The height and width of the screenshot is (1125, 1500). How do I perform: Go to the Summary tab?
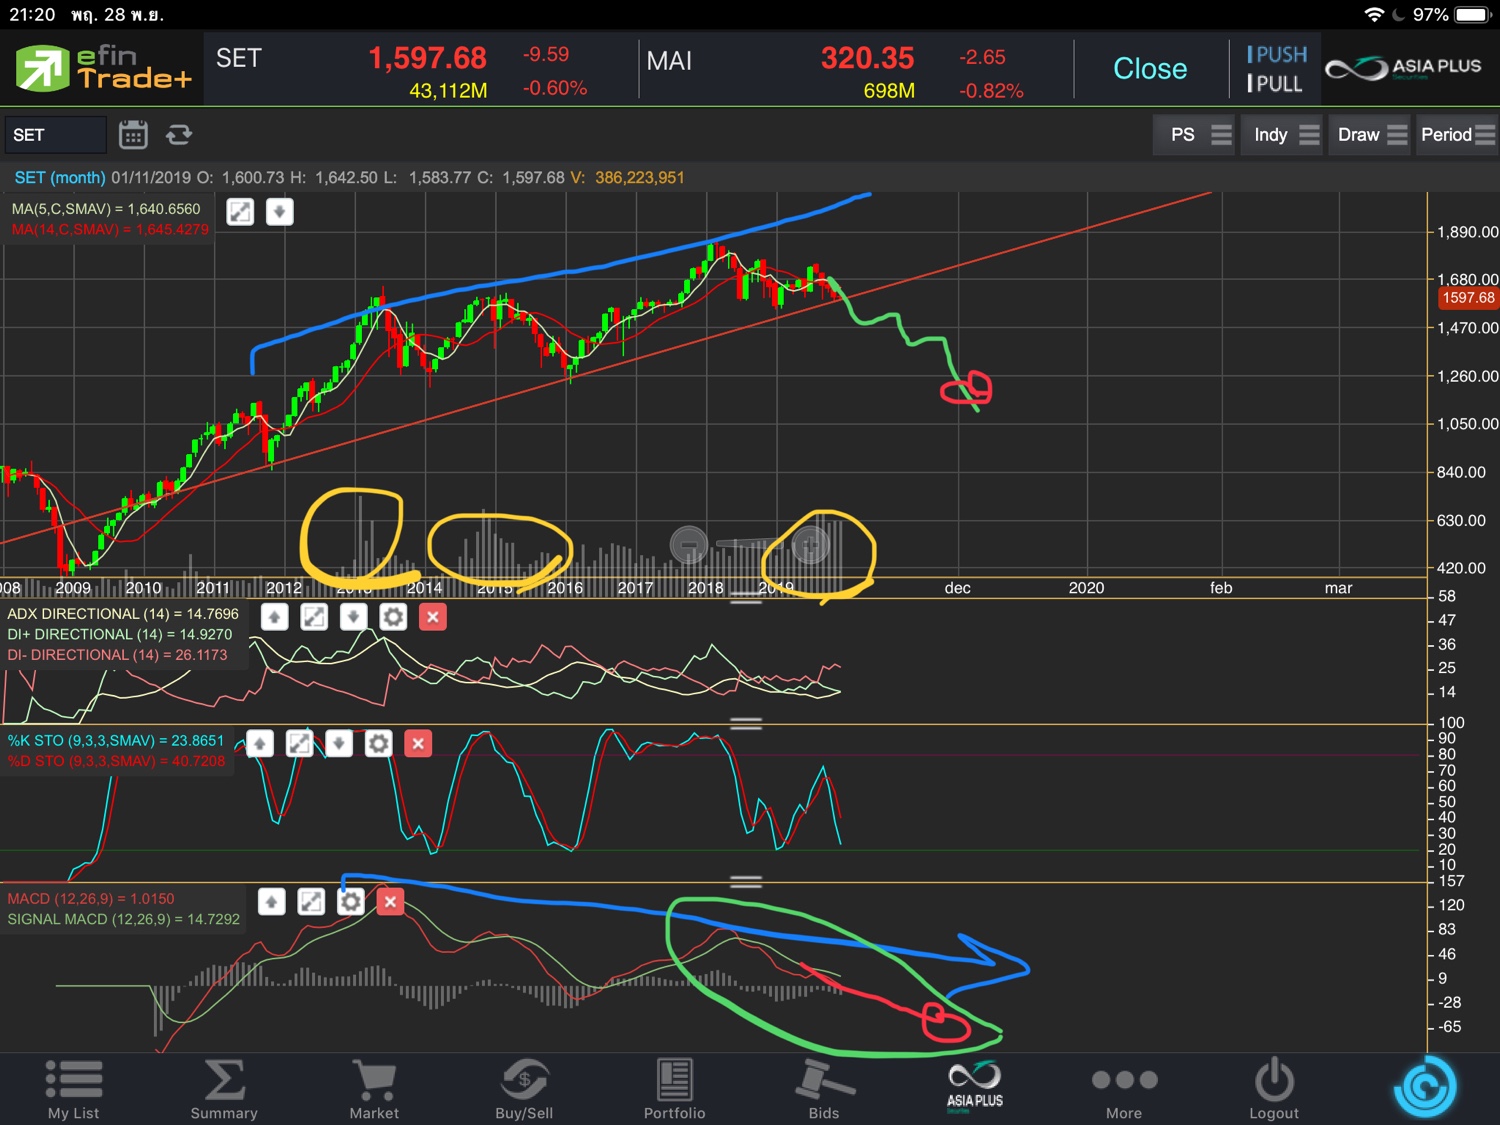pos(224,1089)
